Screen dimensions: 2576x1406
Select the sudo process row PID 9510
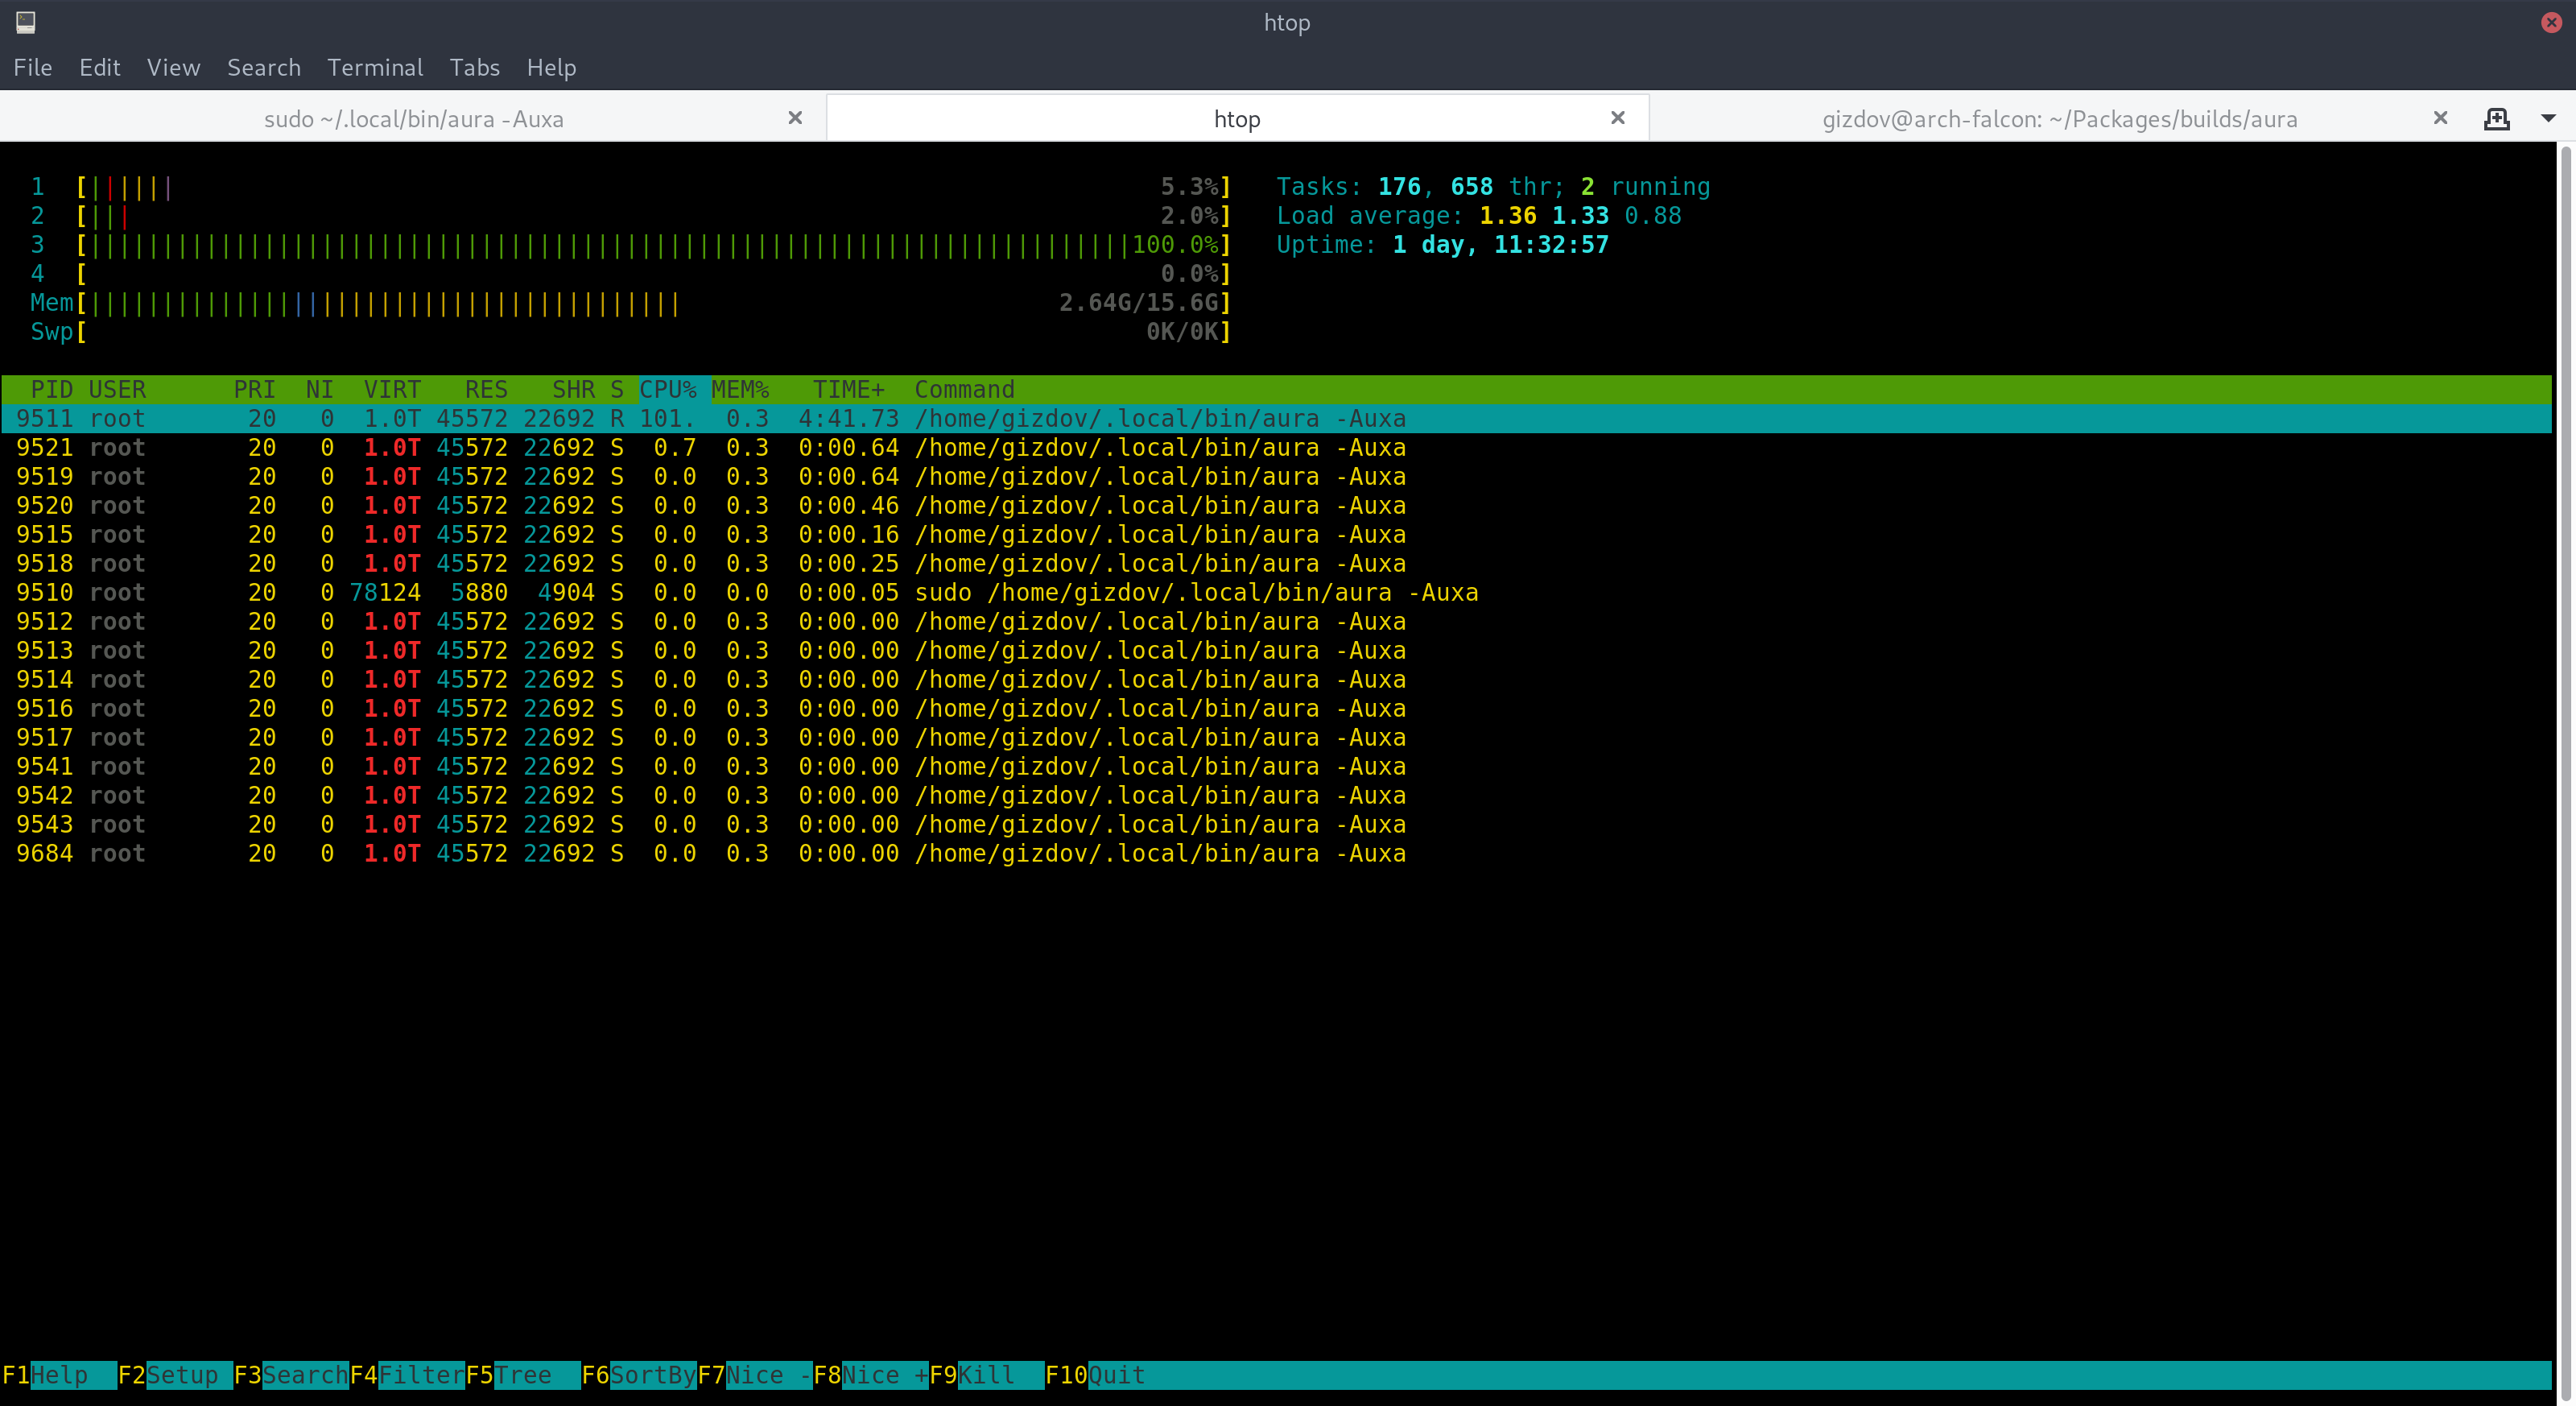tap(1276, 592)
